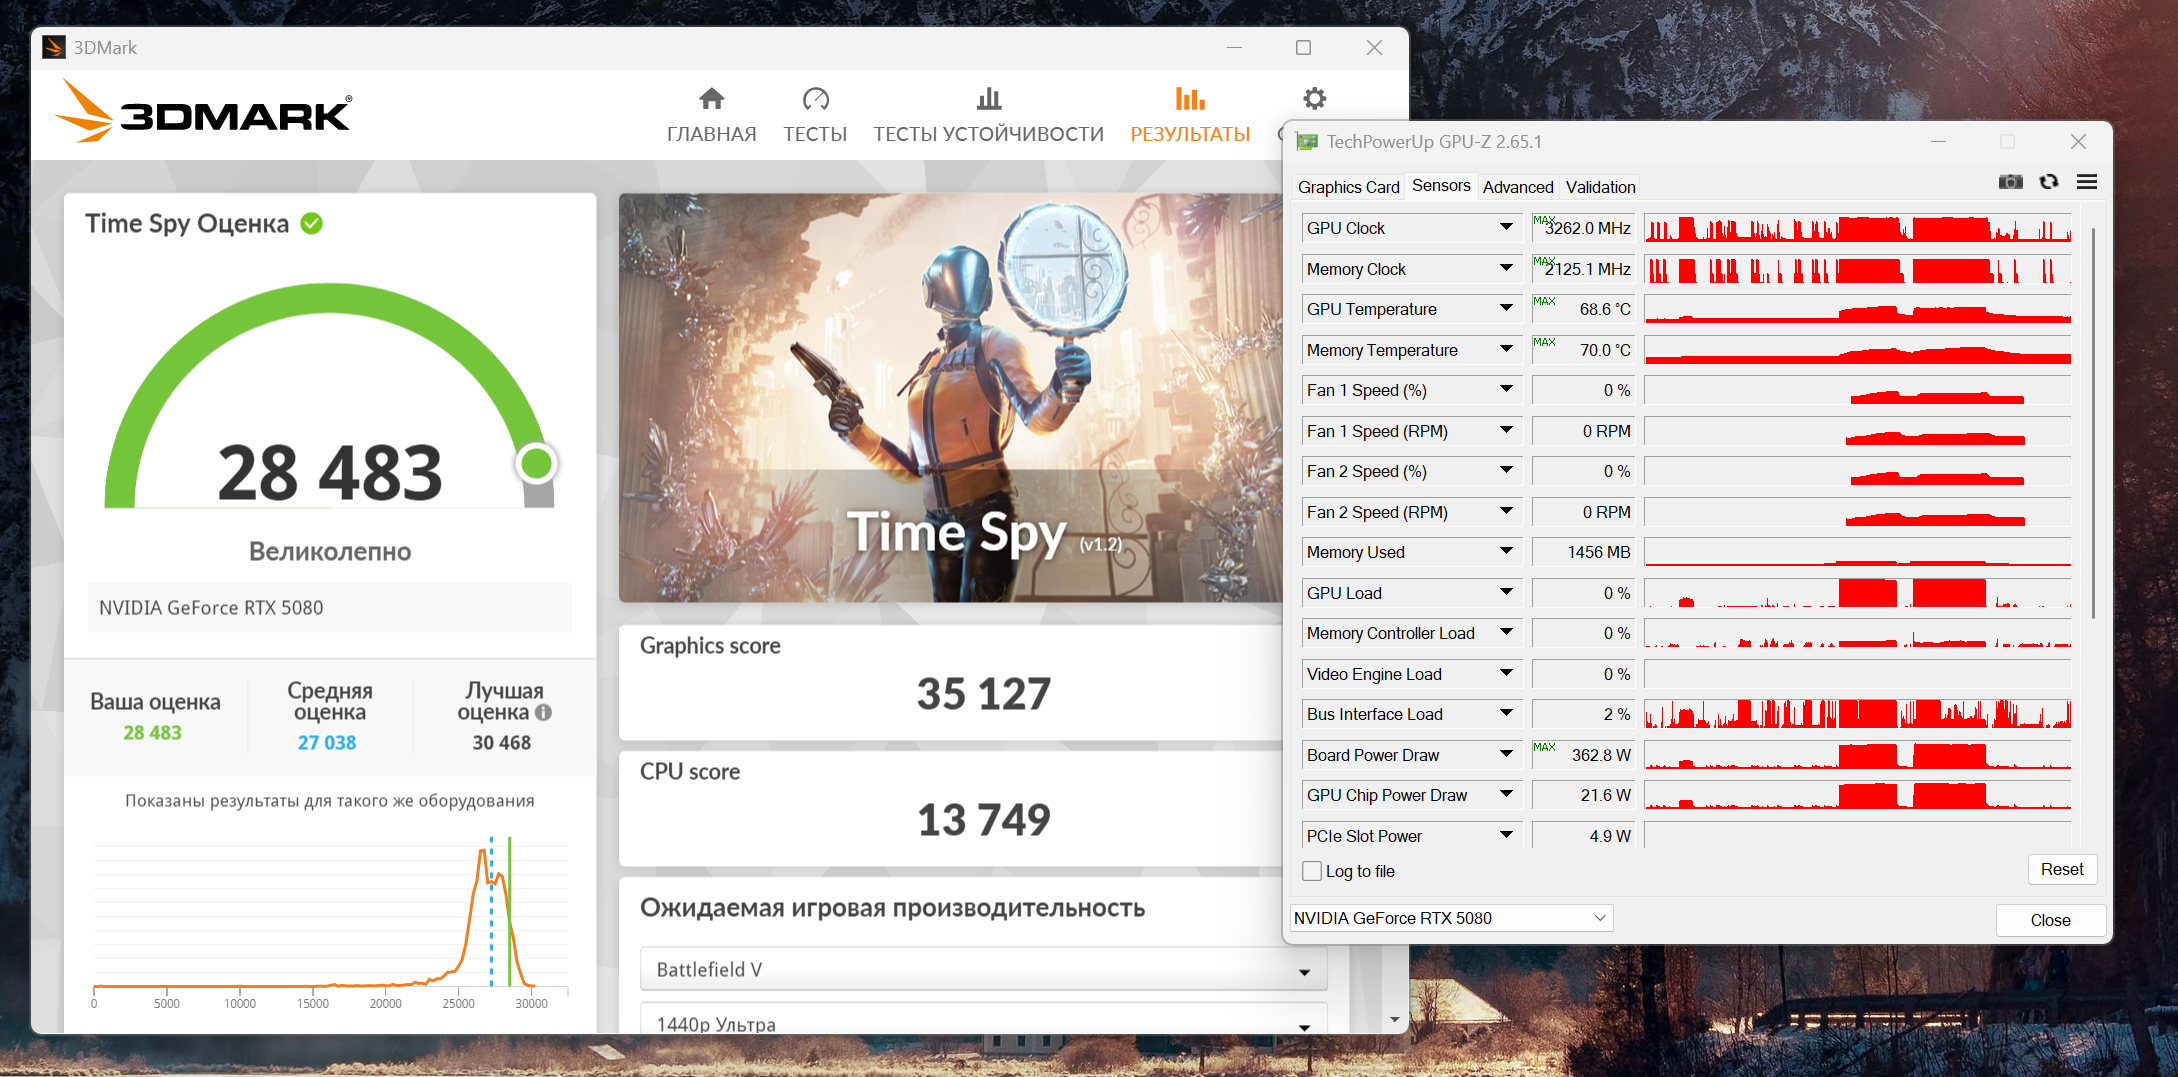Open the Memory Controller Load dropdown
This screenshot has height=1077, width=2178.
[x=1506, y=633]
